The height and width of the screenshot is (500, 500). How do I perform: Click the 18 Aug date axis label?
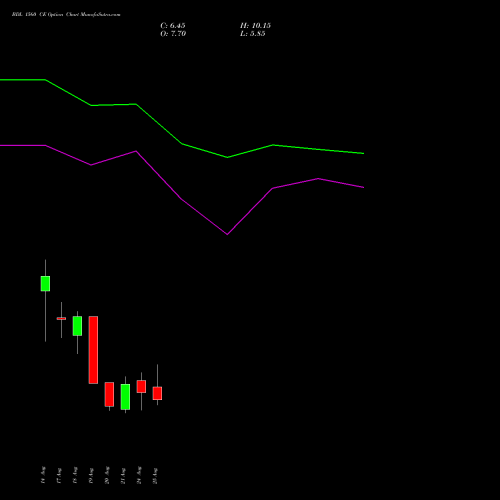(x=75, y=475)
